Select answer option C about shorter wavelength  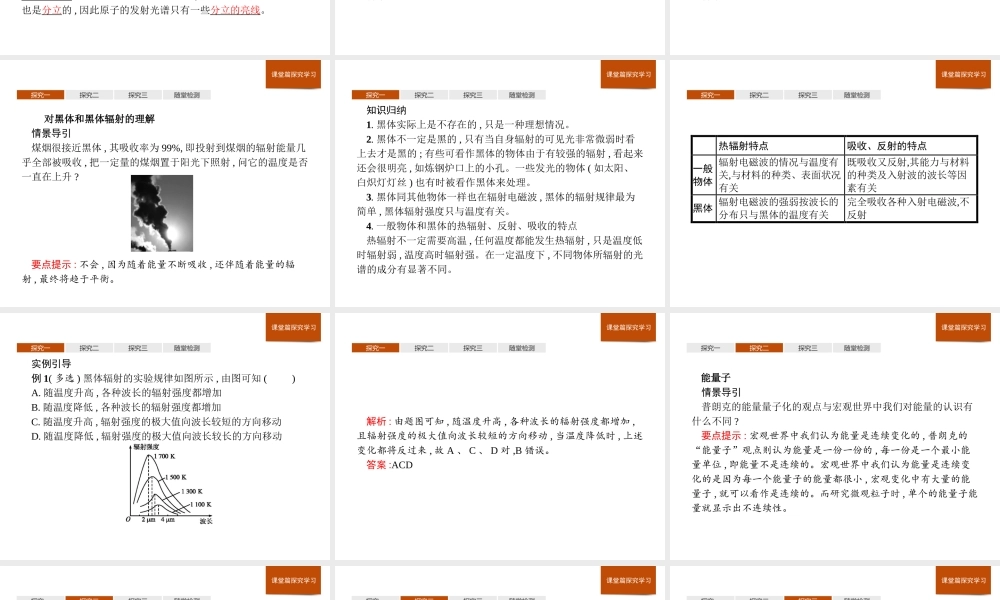156,421
